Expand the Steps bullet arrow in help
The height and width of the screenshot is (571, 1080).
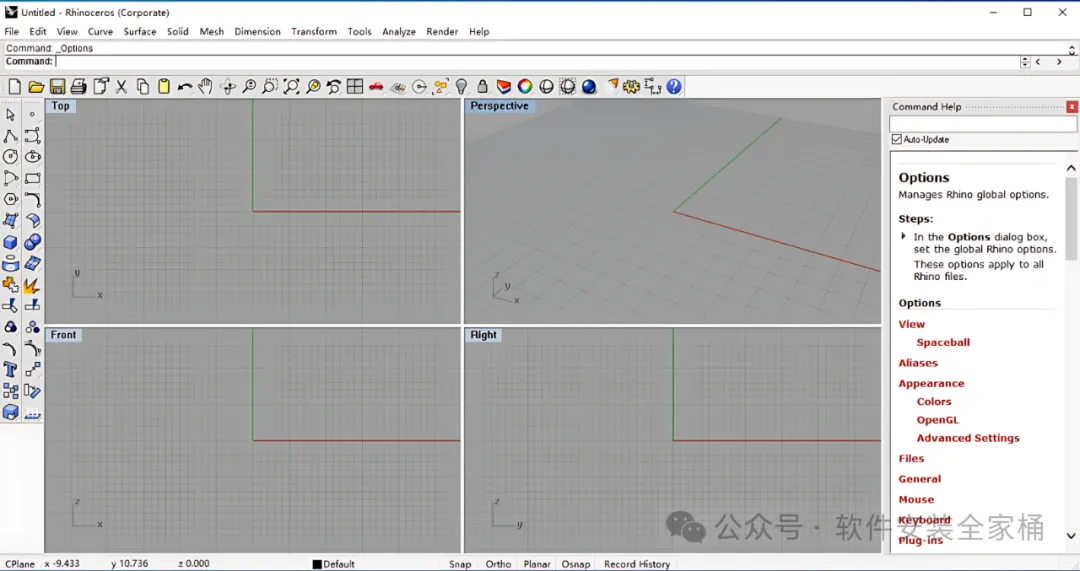click(904, 236)
